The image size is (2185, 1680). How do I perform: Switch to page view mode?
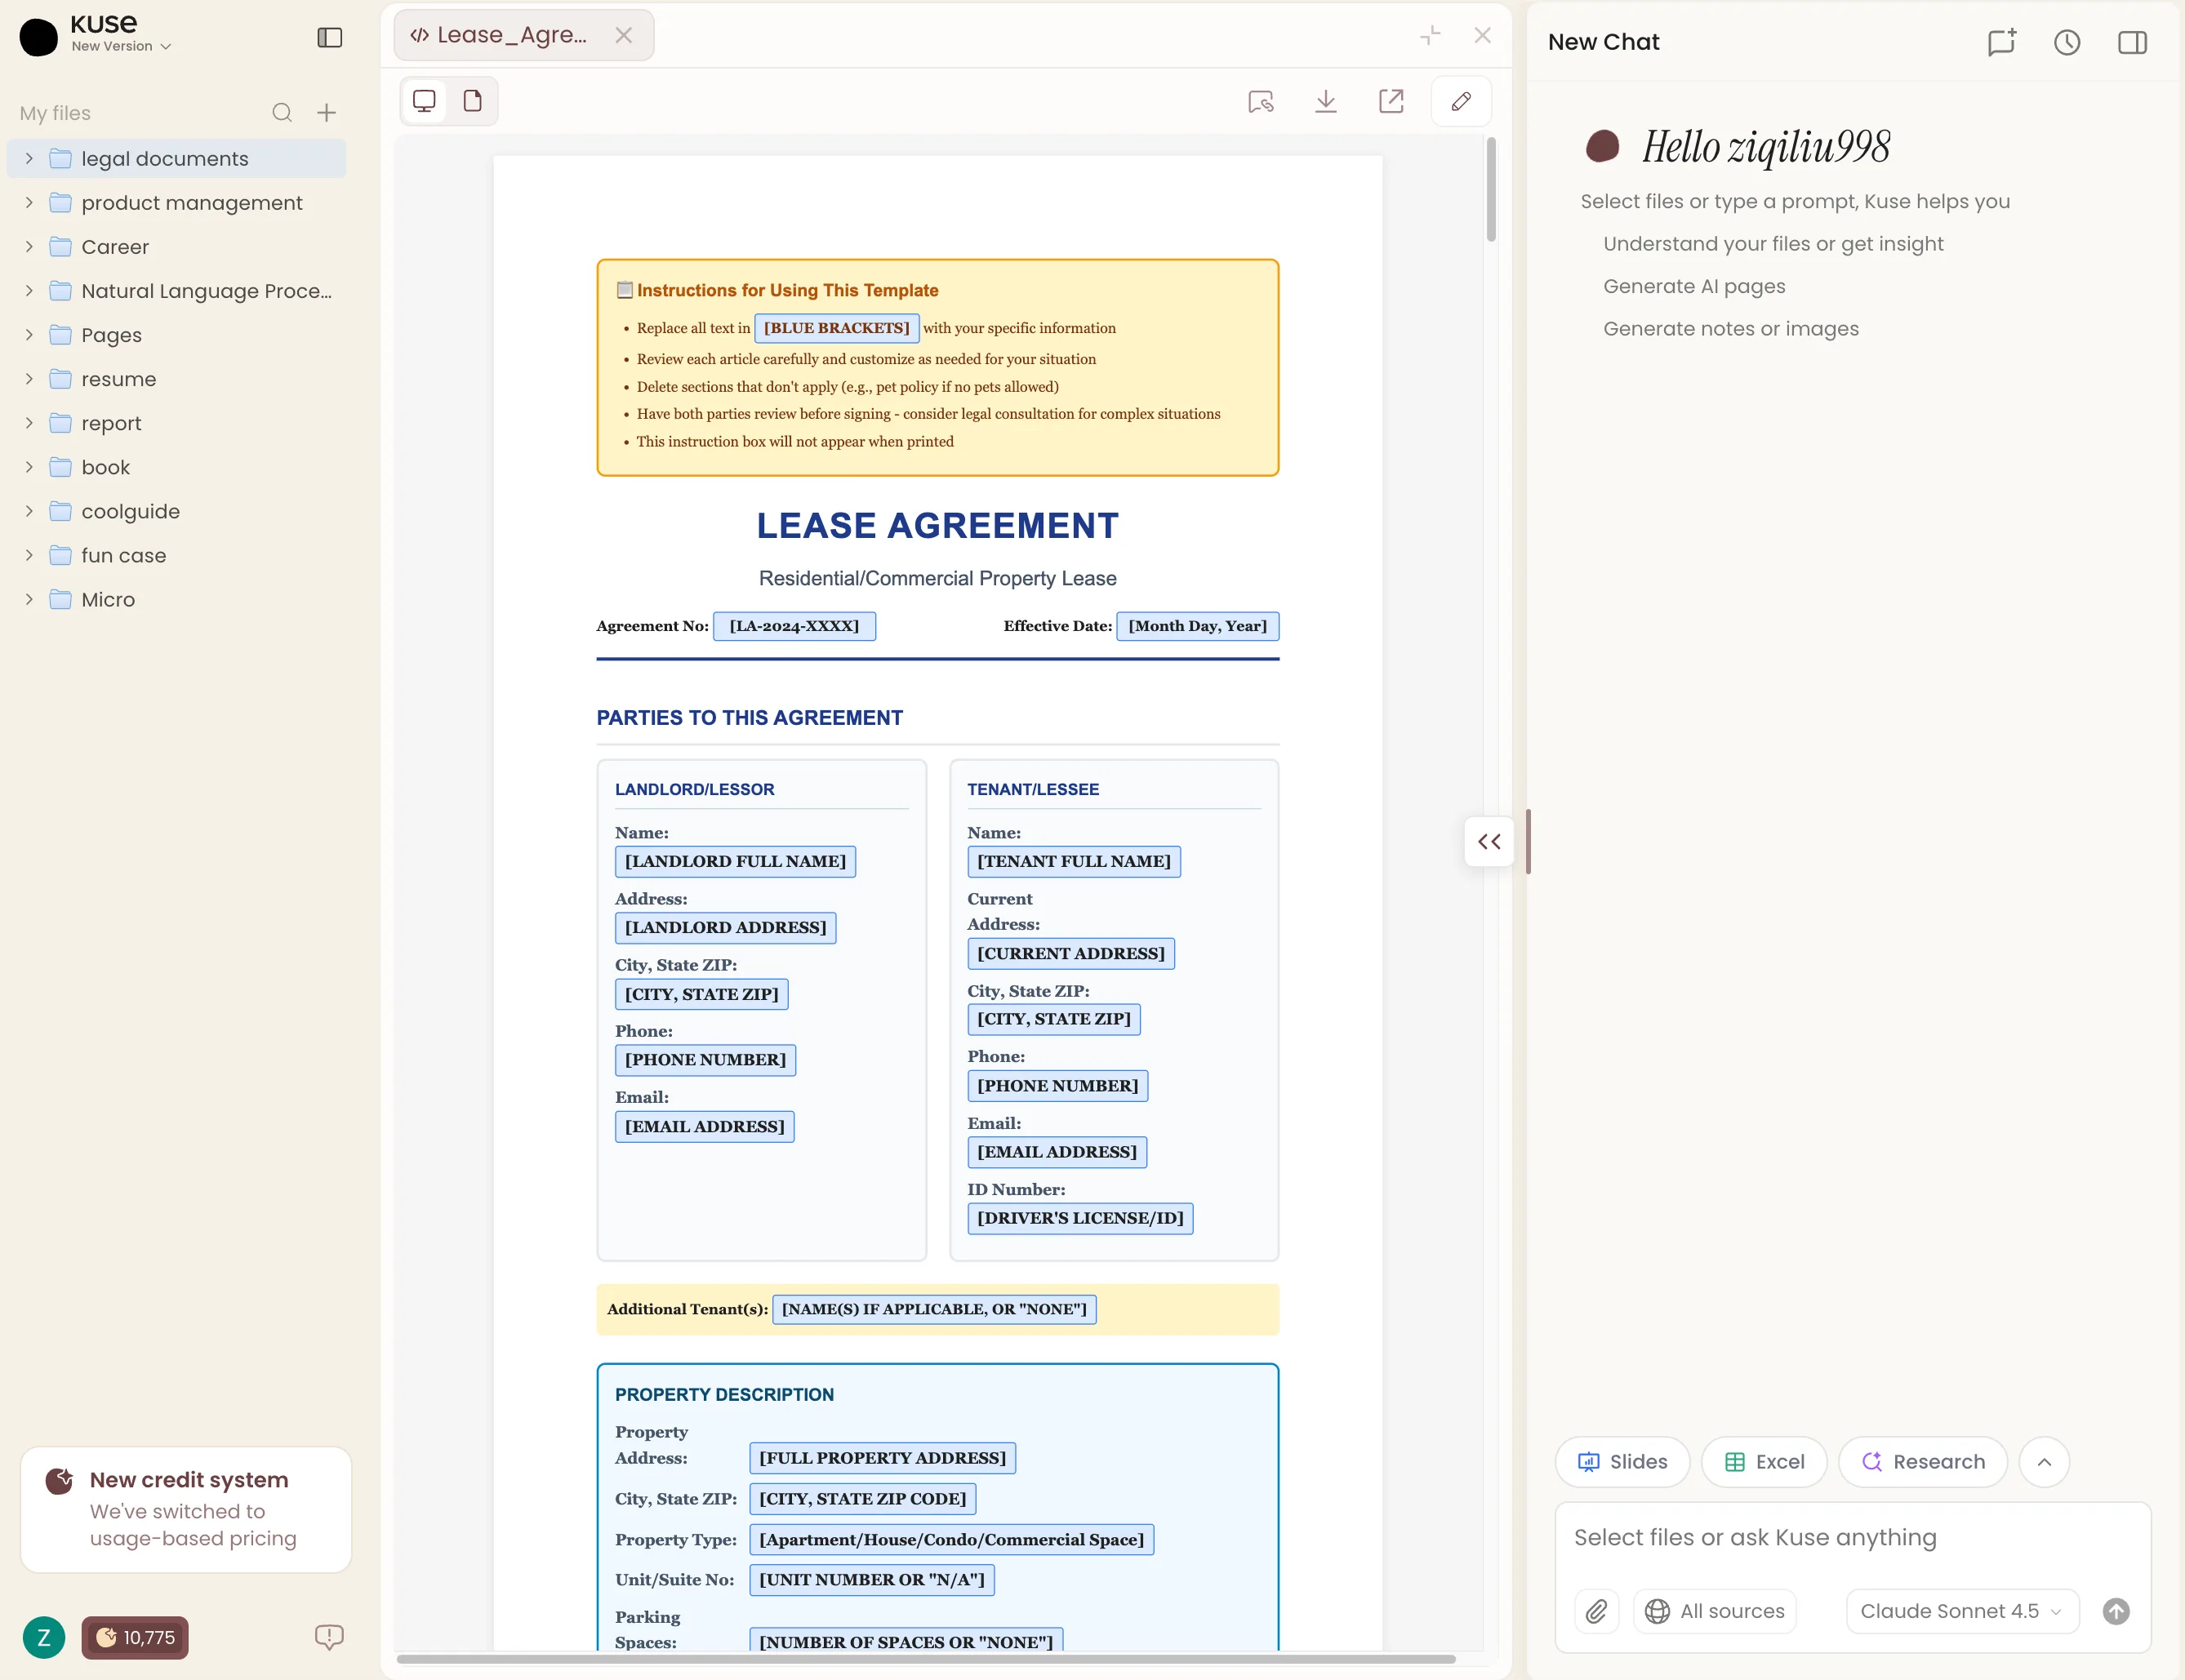point(473,101)
